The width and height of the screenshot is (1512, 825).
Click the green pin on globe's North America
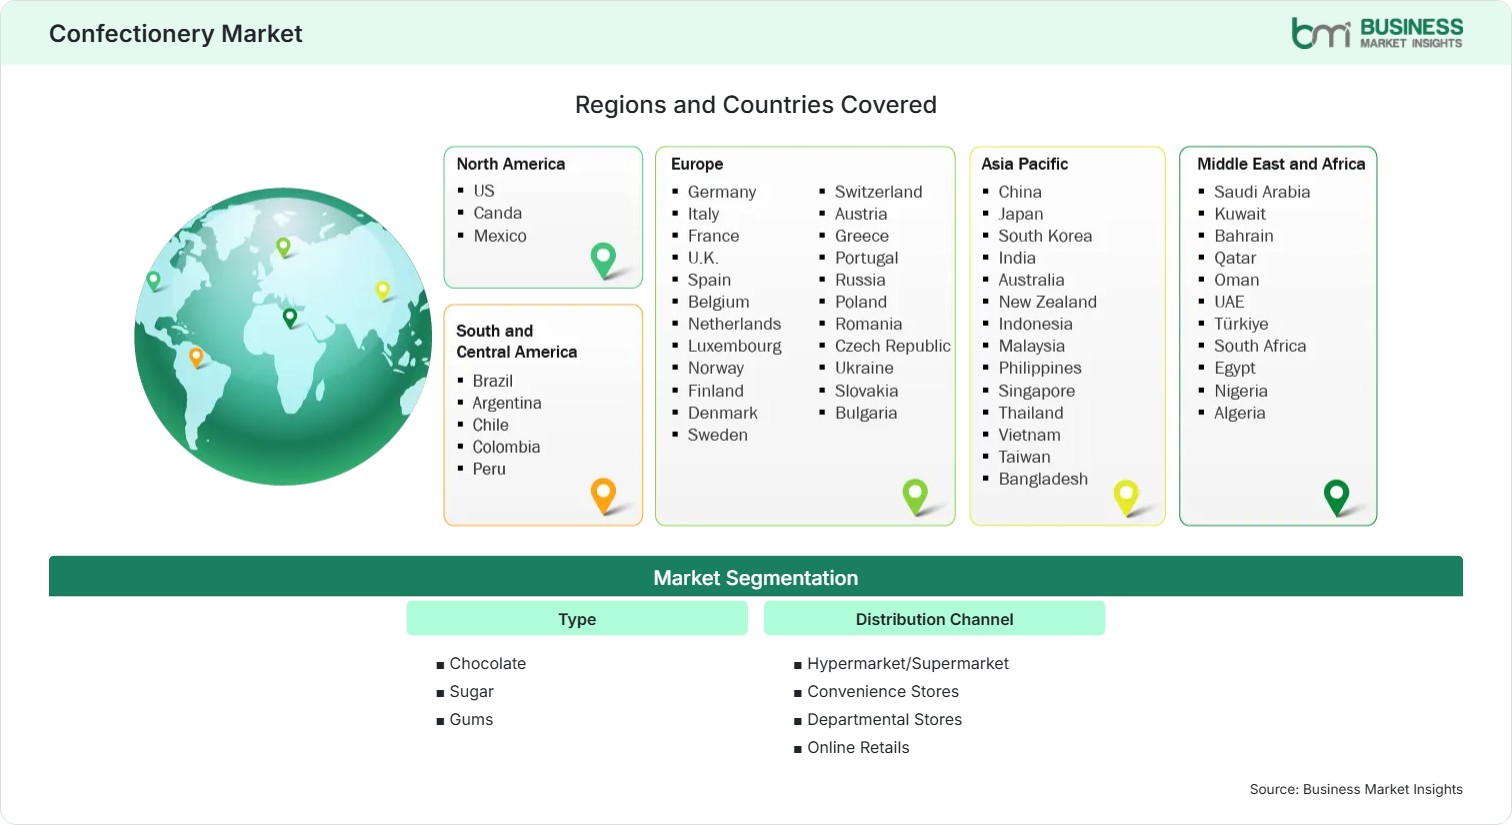pos(153,281)
